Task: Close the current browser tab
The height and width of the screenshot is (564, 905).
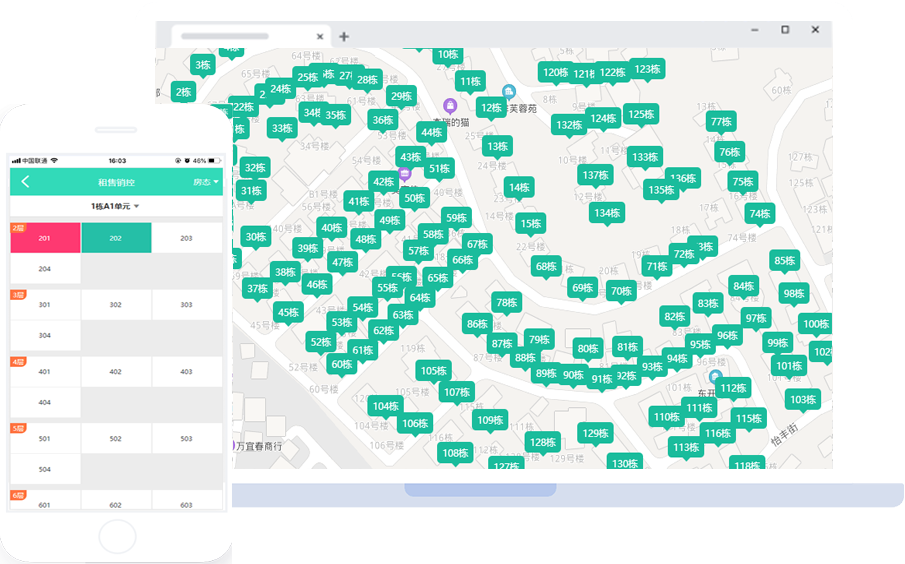Action: pyautogui.click(x=320, y=36)
